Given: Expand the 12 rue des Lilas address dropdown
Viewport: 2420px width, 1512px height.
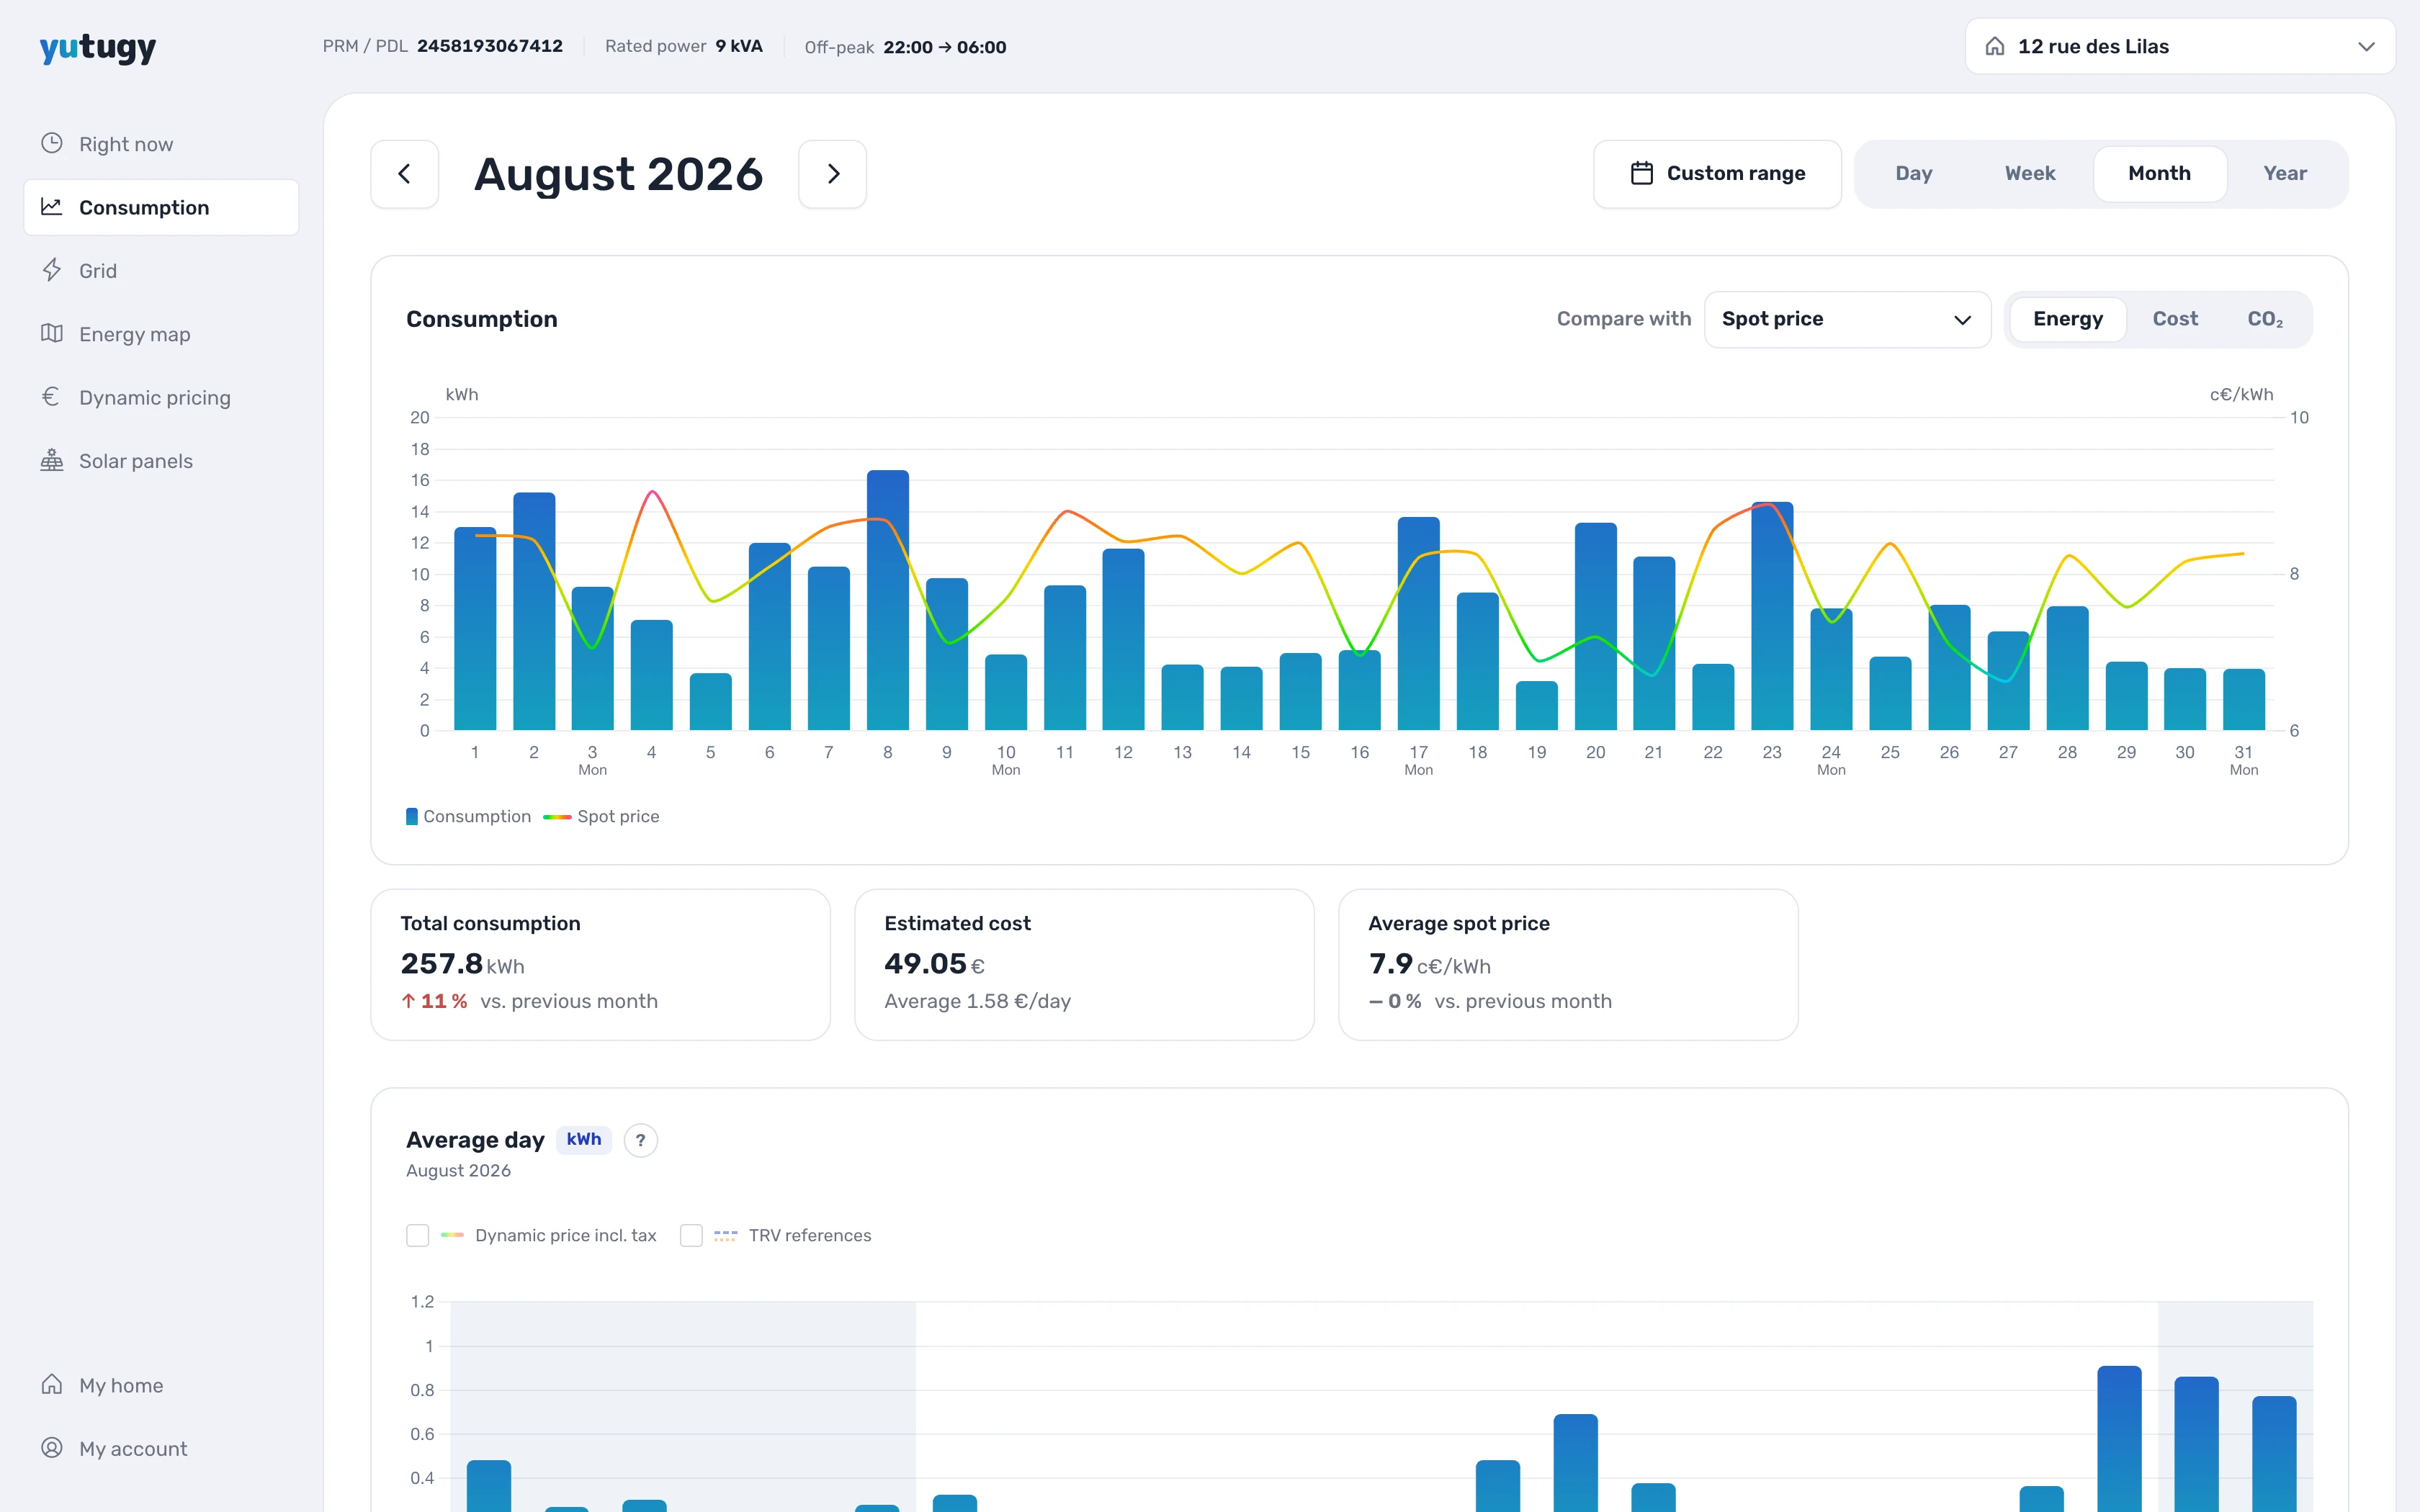Looking at the screenshot, I should [x=2180, y=46].
